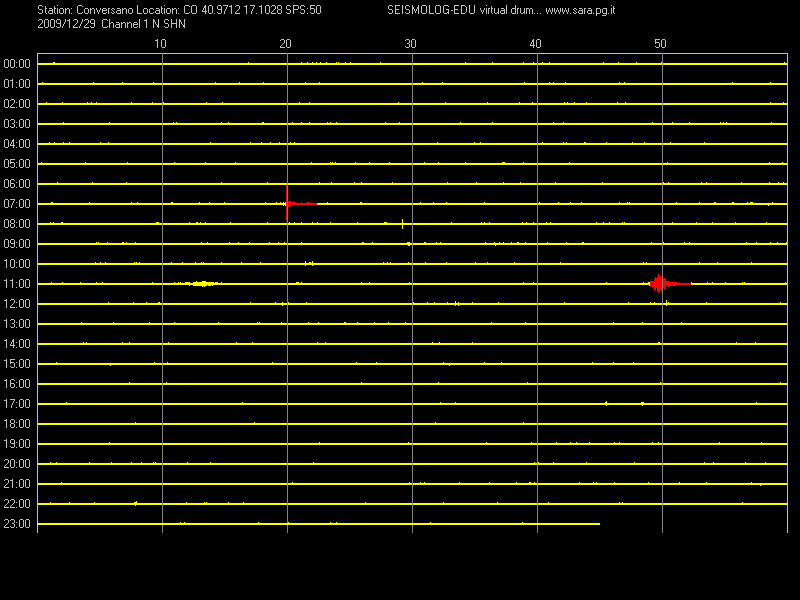
Task: Click the 08:00 hour label
Action: pos(17,224)
